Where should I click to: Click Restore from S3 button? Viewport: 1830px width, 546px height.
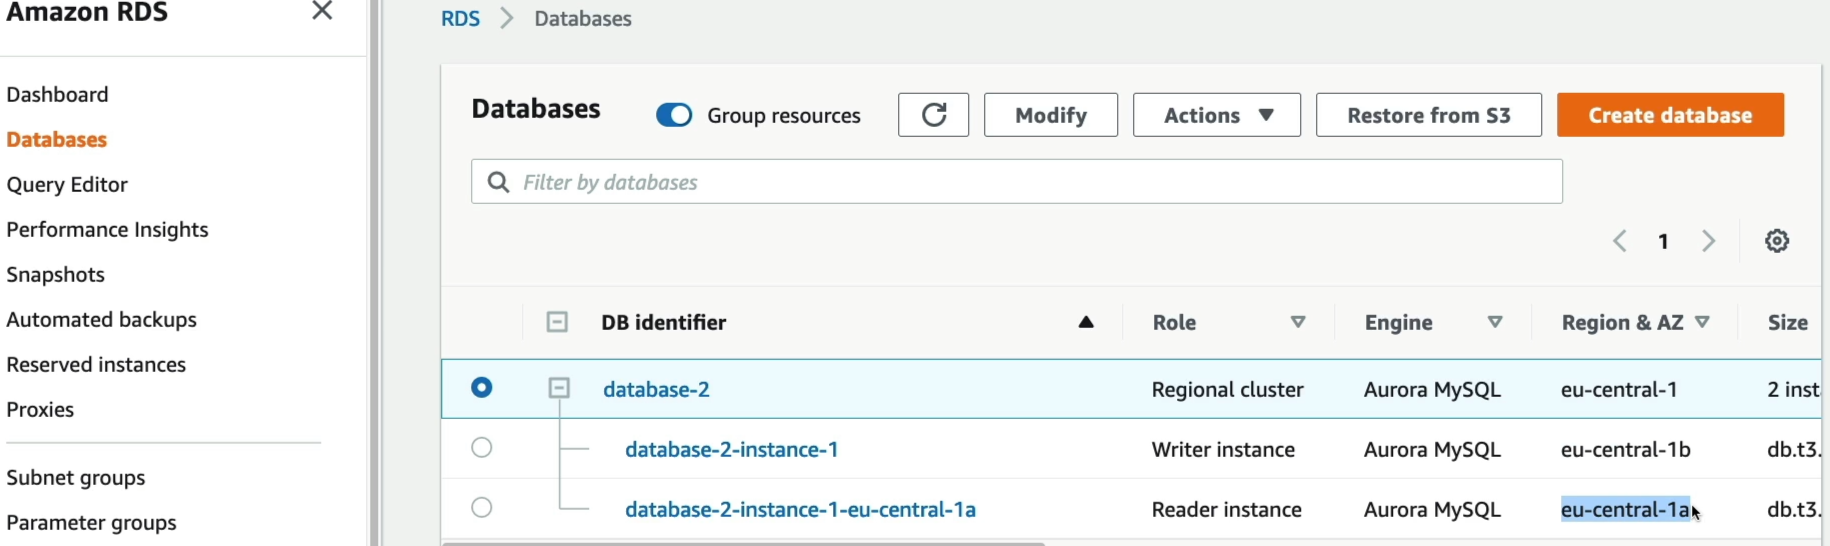1428,115
